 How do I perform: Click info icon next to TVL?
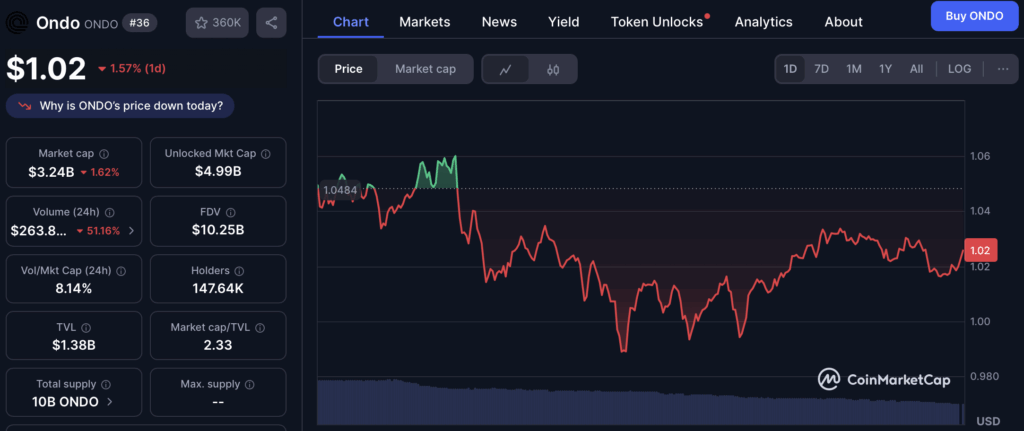(x=86, y=328)
